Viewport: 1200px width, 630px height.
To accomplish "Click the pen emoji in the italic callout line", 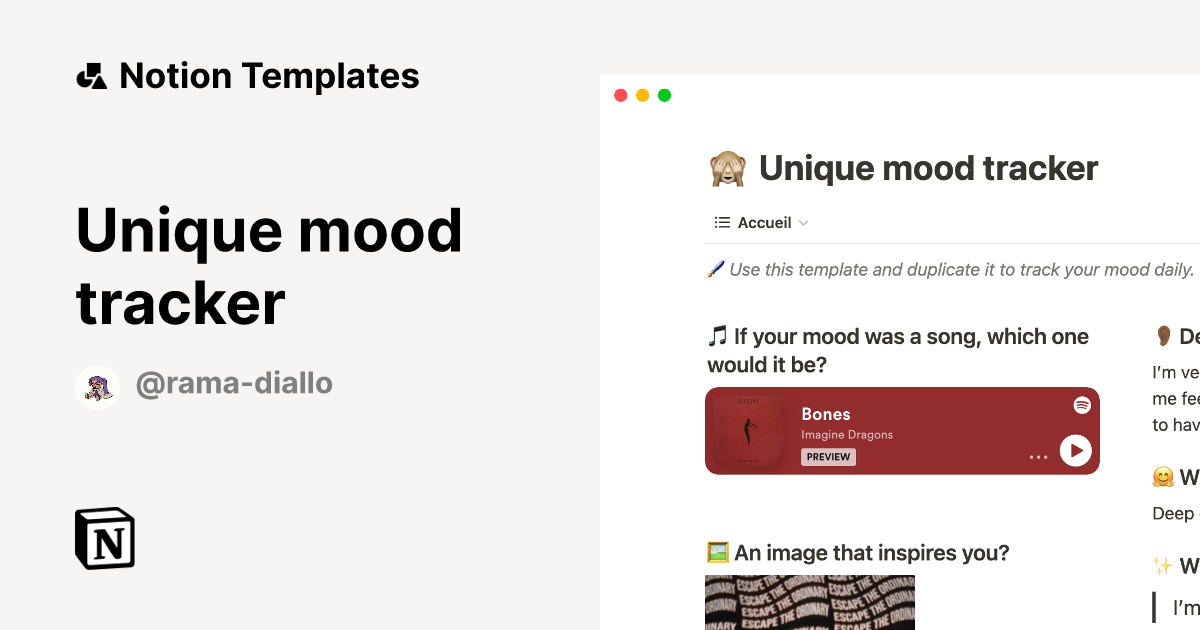I will (x=715, y=269).
